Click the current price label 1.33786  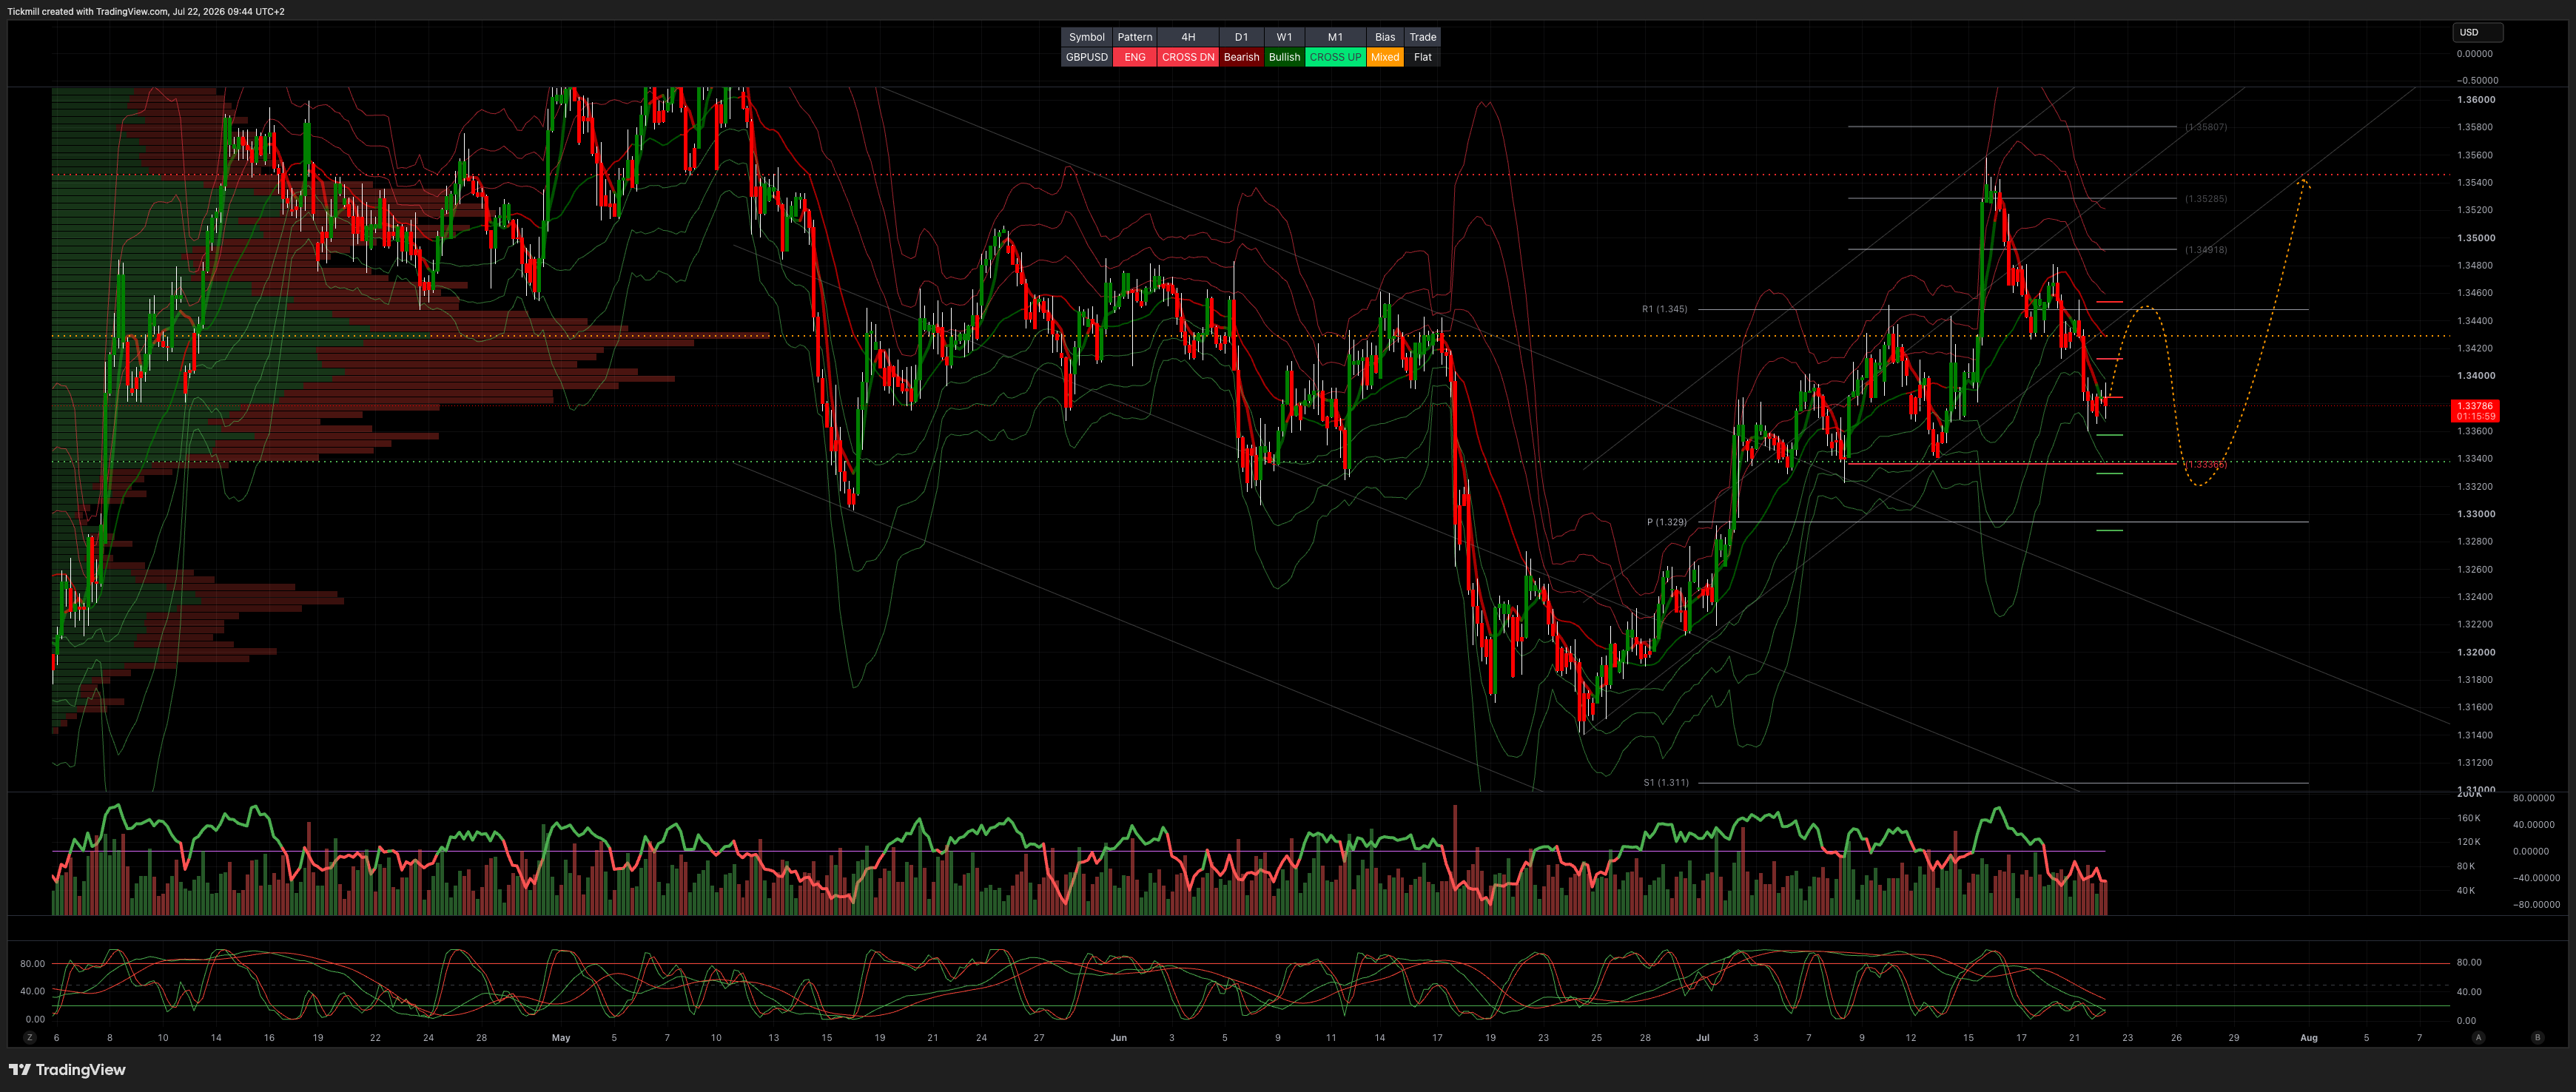click(2475, 411)
